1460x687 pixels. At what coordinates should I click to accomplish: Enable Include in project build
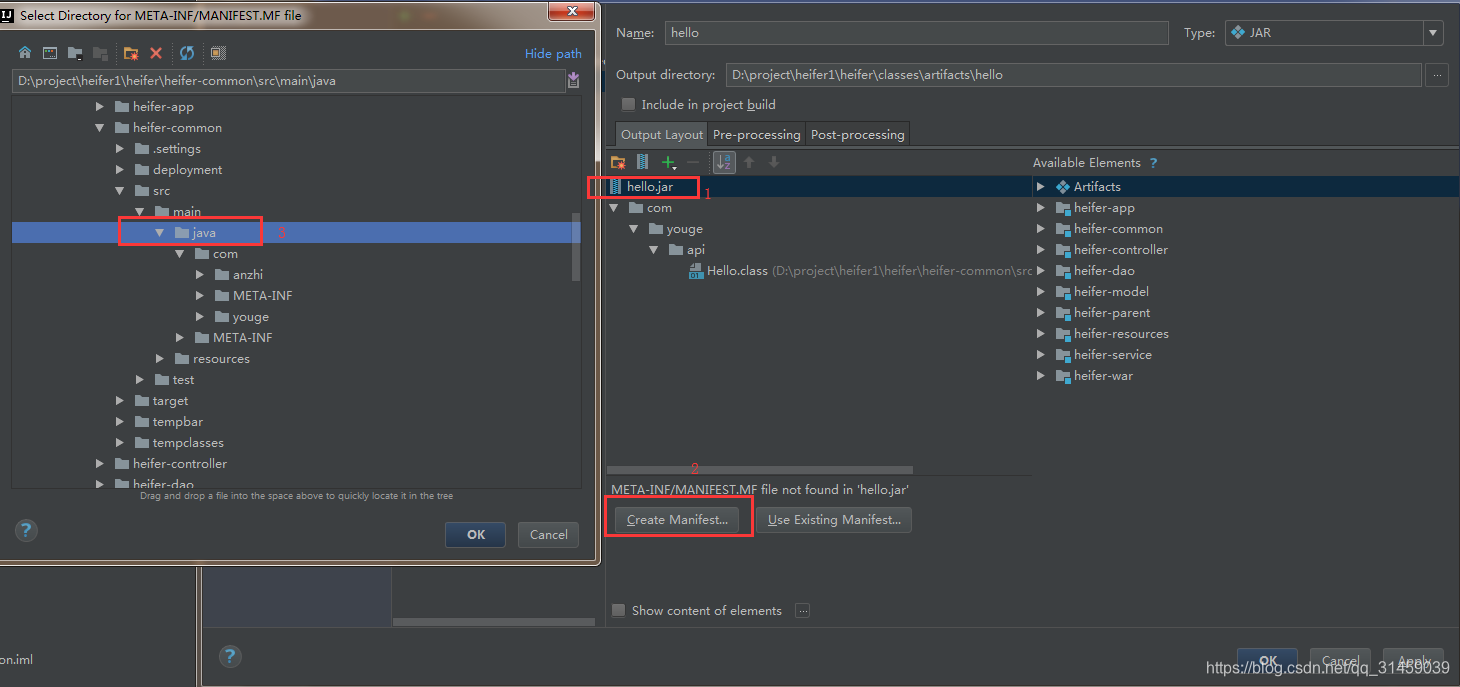[628, 105]
